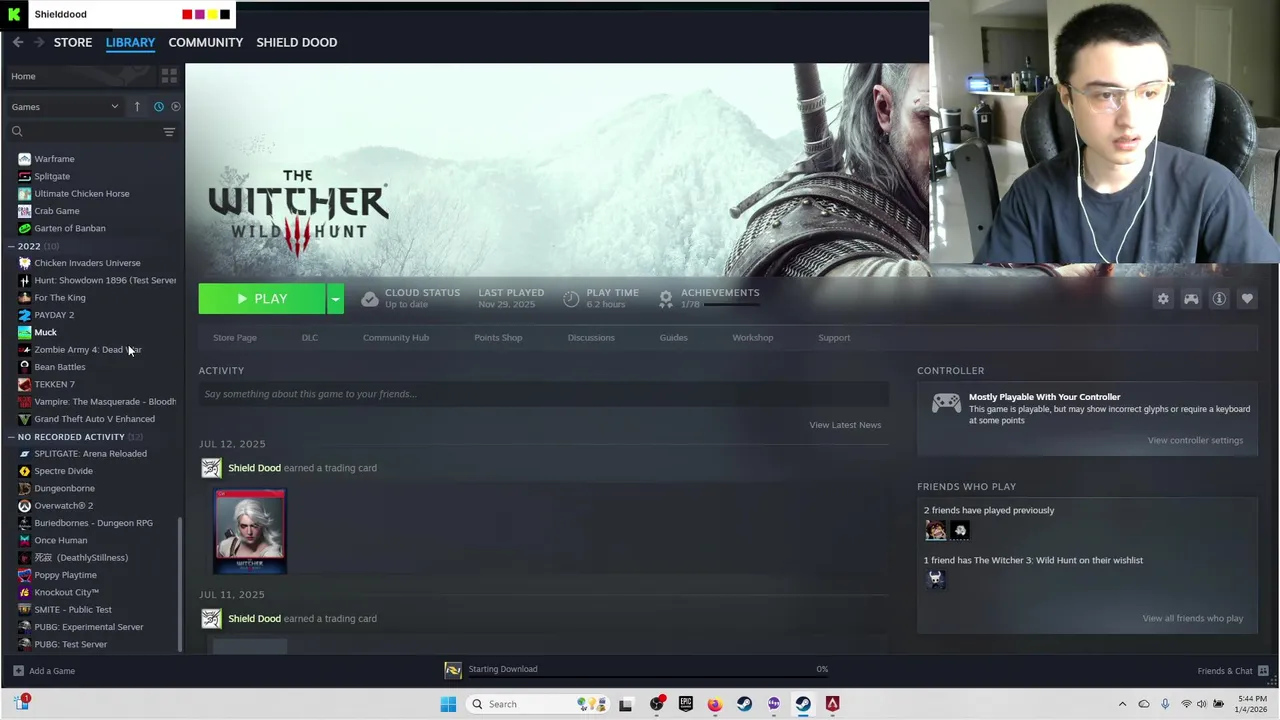Collapse the 2022 group
The image size is (1280, 720).
tap(11, 246)
